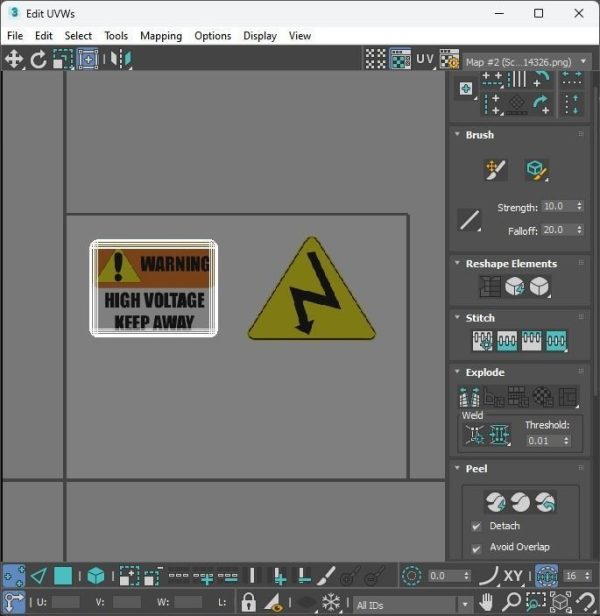
Task: Open the Tools menu
Action: coord(116,36)
